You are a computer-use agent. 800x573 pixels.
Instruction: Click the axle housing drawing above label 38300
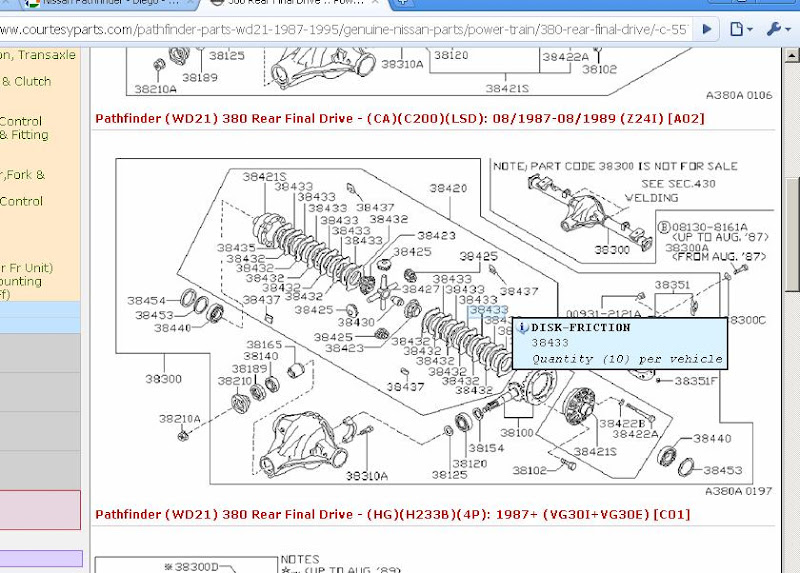click(x=591, y=211)
